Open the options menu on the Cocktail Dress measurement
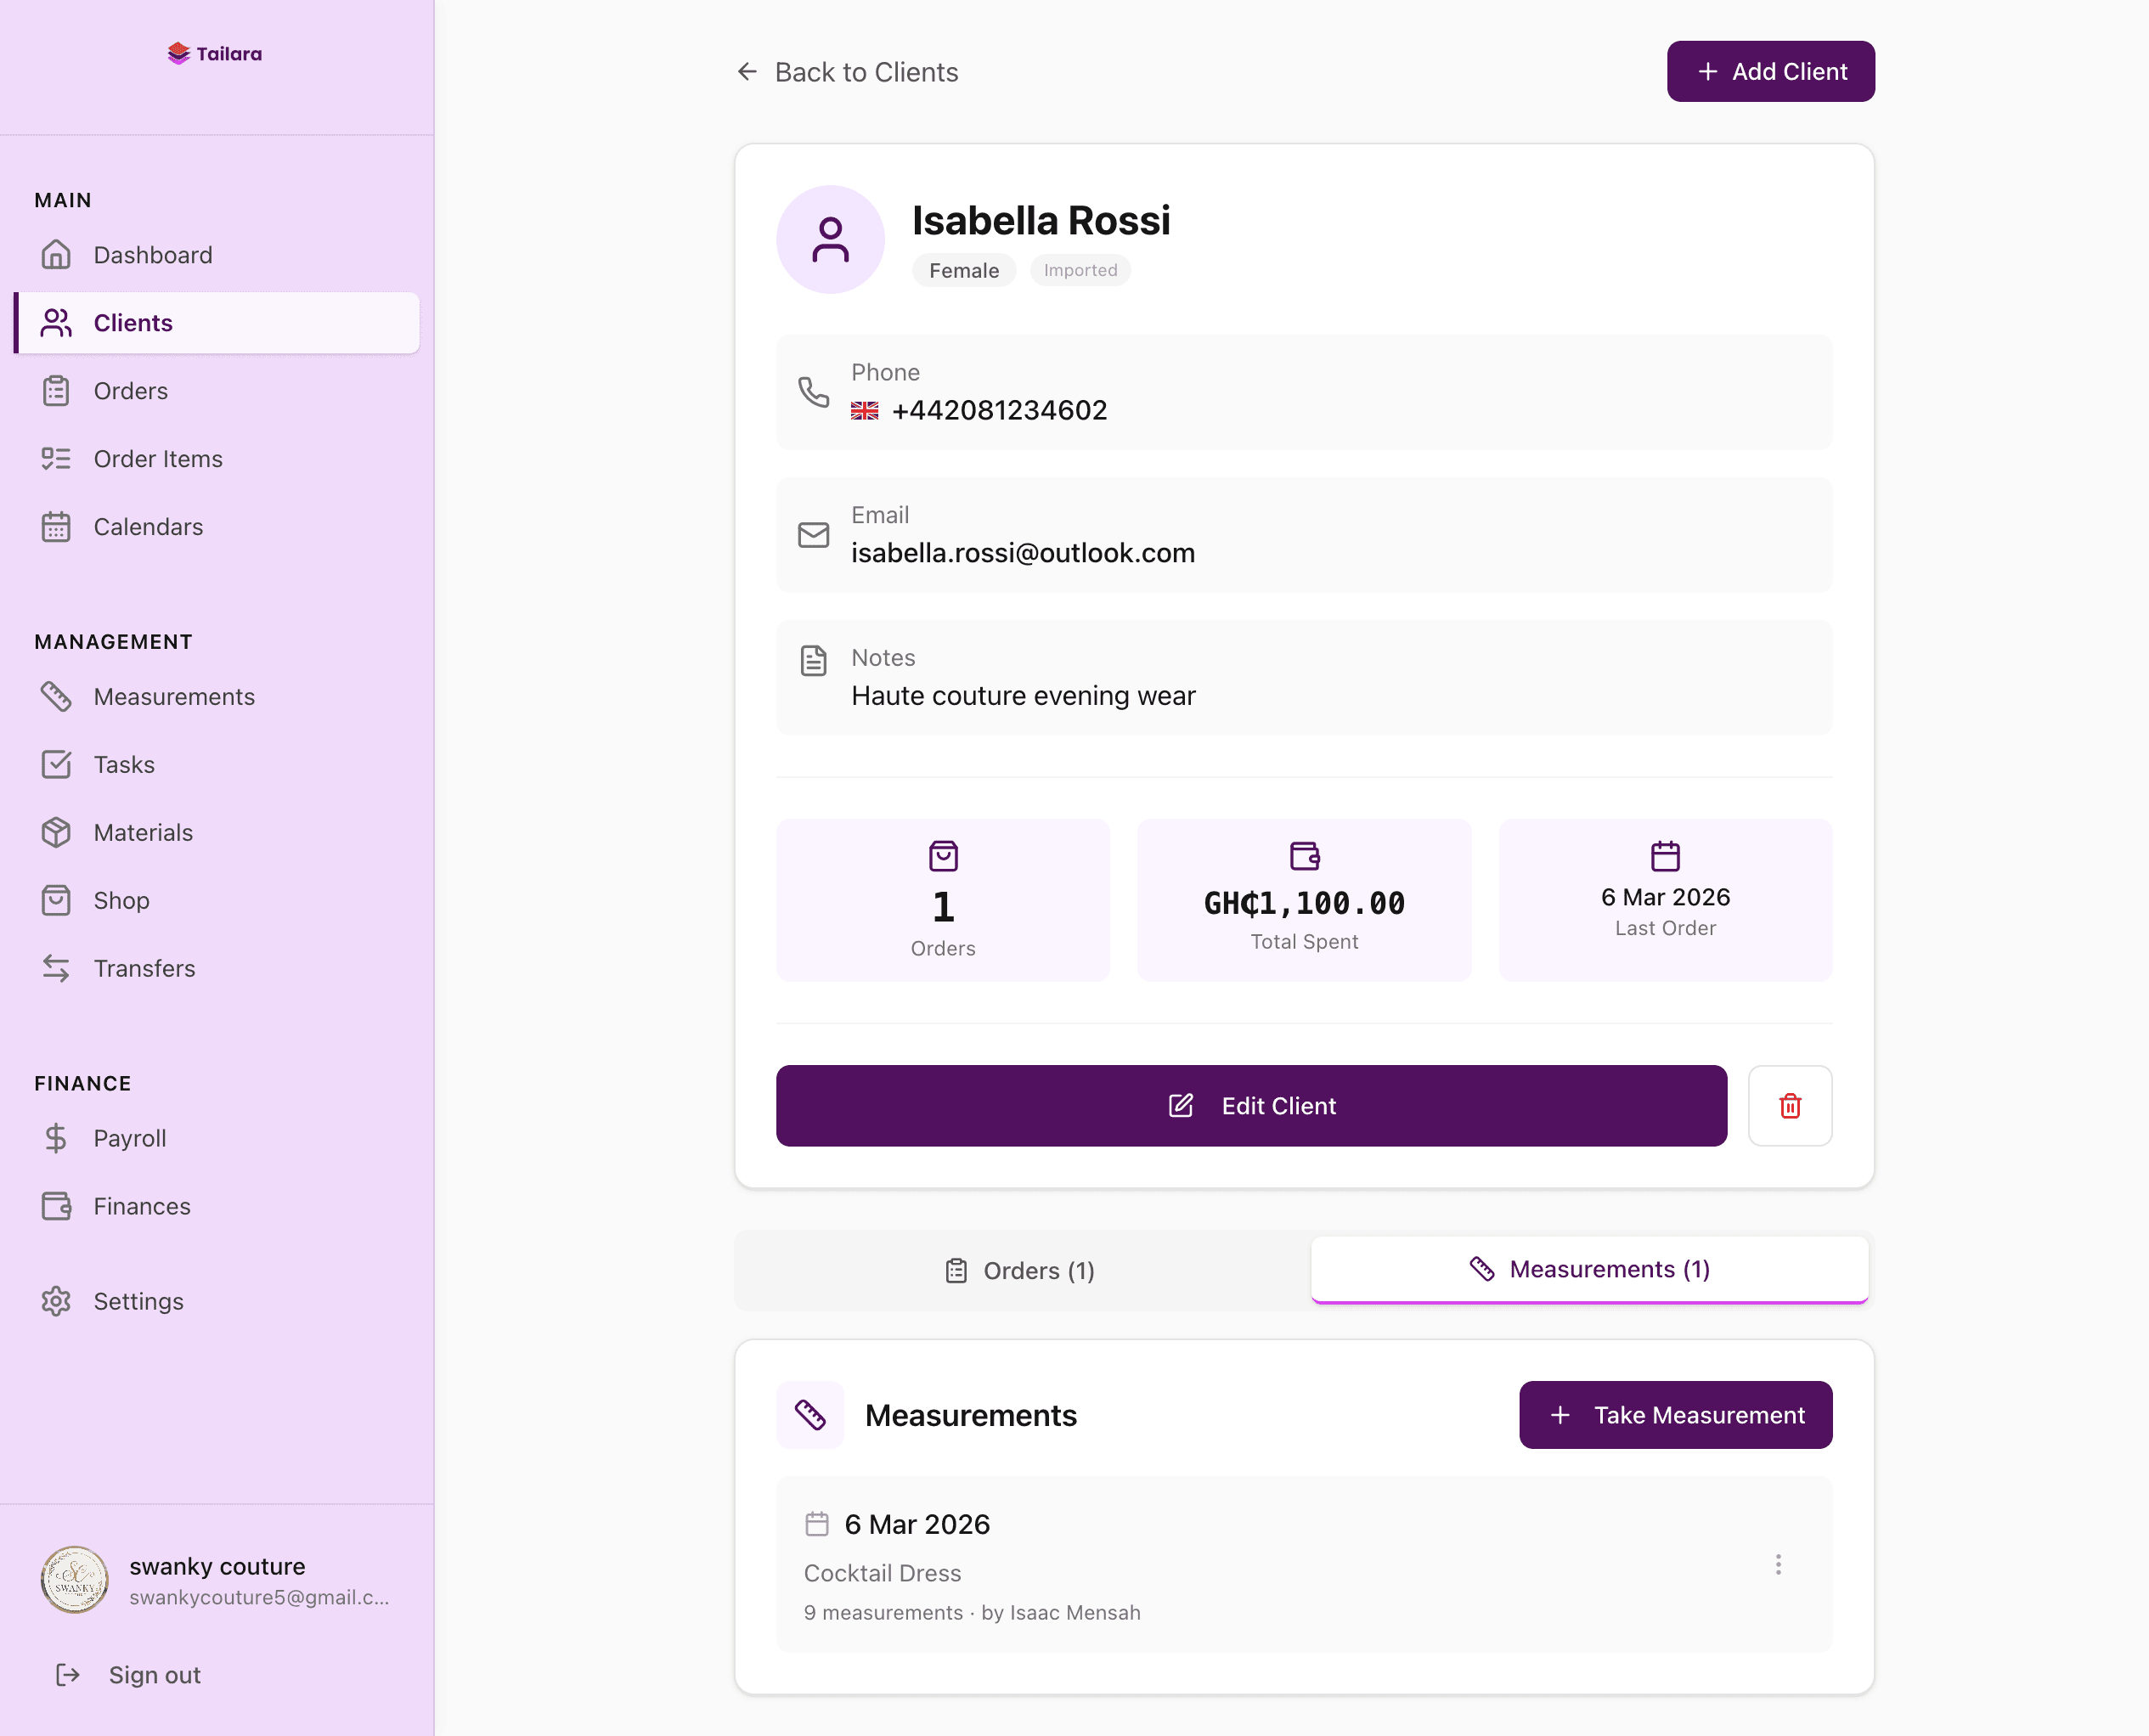This screenshot has width=2149, height=1736. [1778, 1565]
